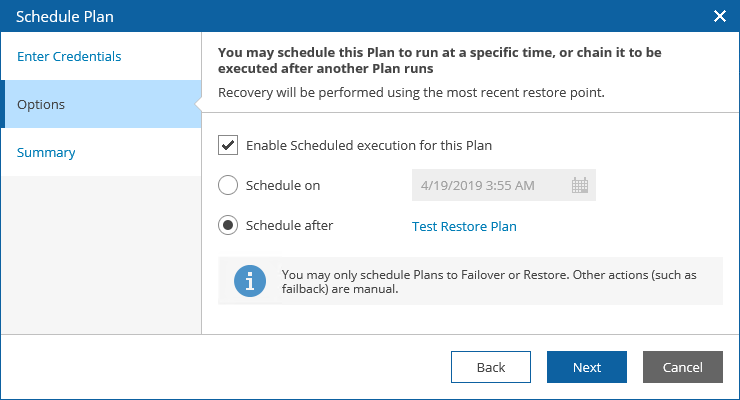This screenshot has height=400, width=740.
Task: Click the "Schedule on" label text
Action: [283, 185]
